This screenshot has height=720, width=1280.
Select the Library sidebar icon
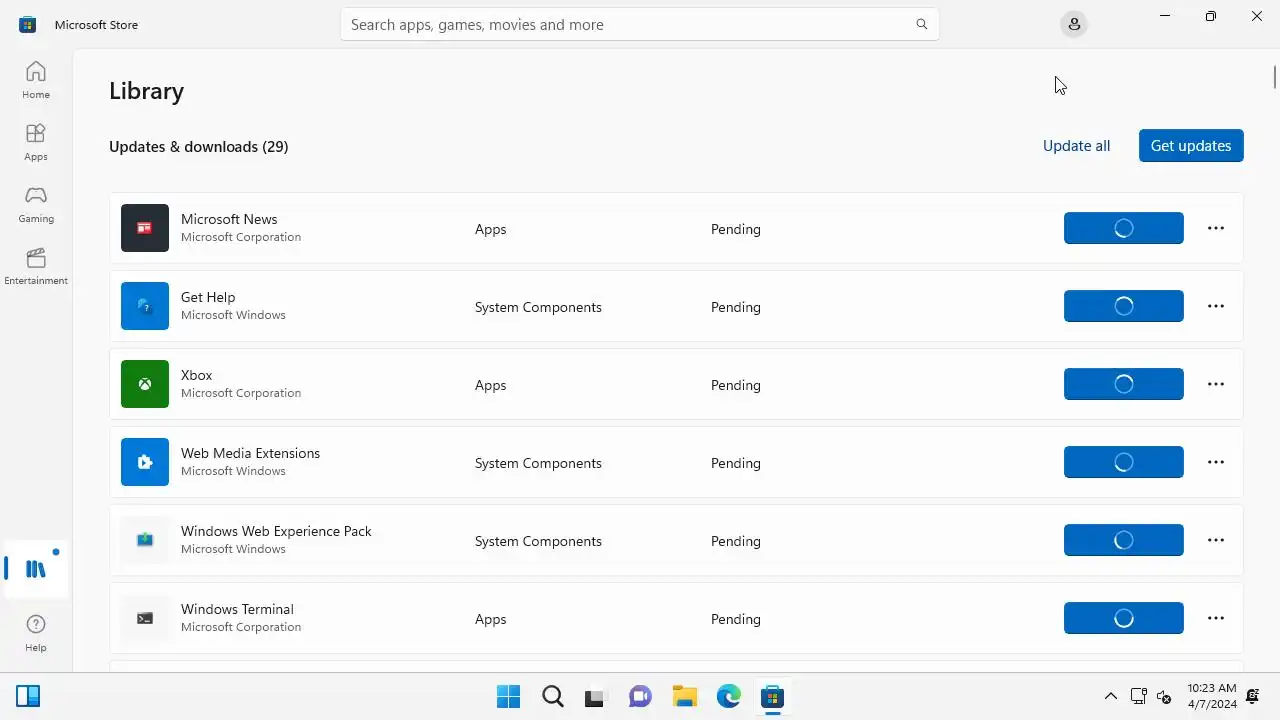tap(36, 569)
